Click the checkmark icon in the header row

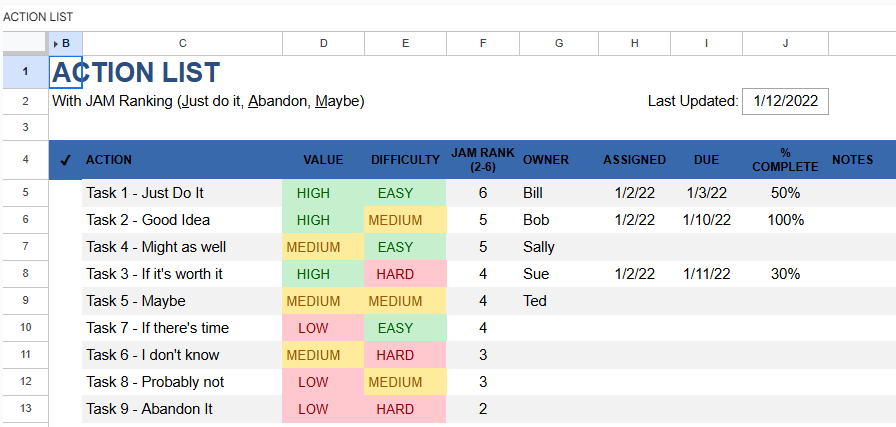click(x=65, y=160)
